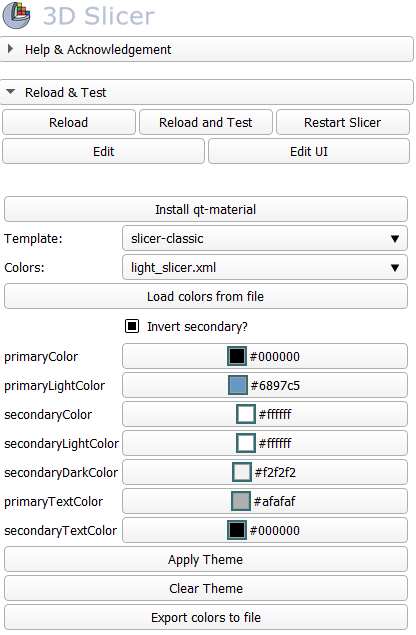Click the 3D Slicer logo icon

tap(17, 15)
